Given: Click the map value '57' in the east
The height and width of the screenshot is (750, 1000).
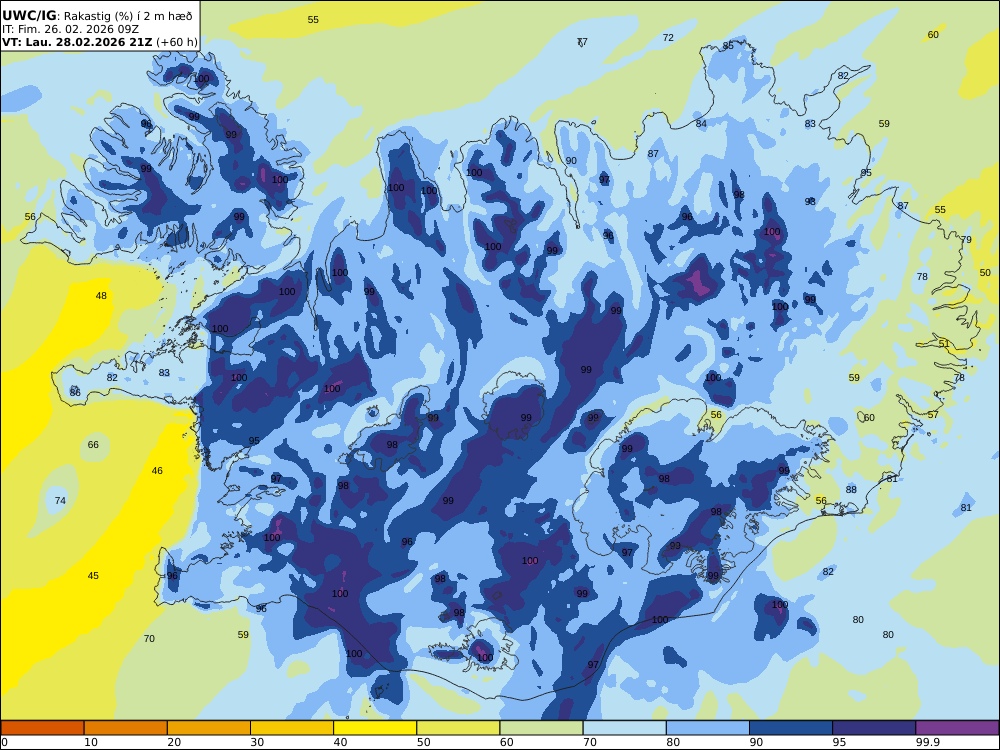Looking at the screenshot, I should 933,415.
